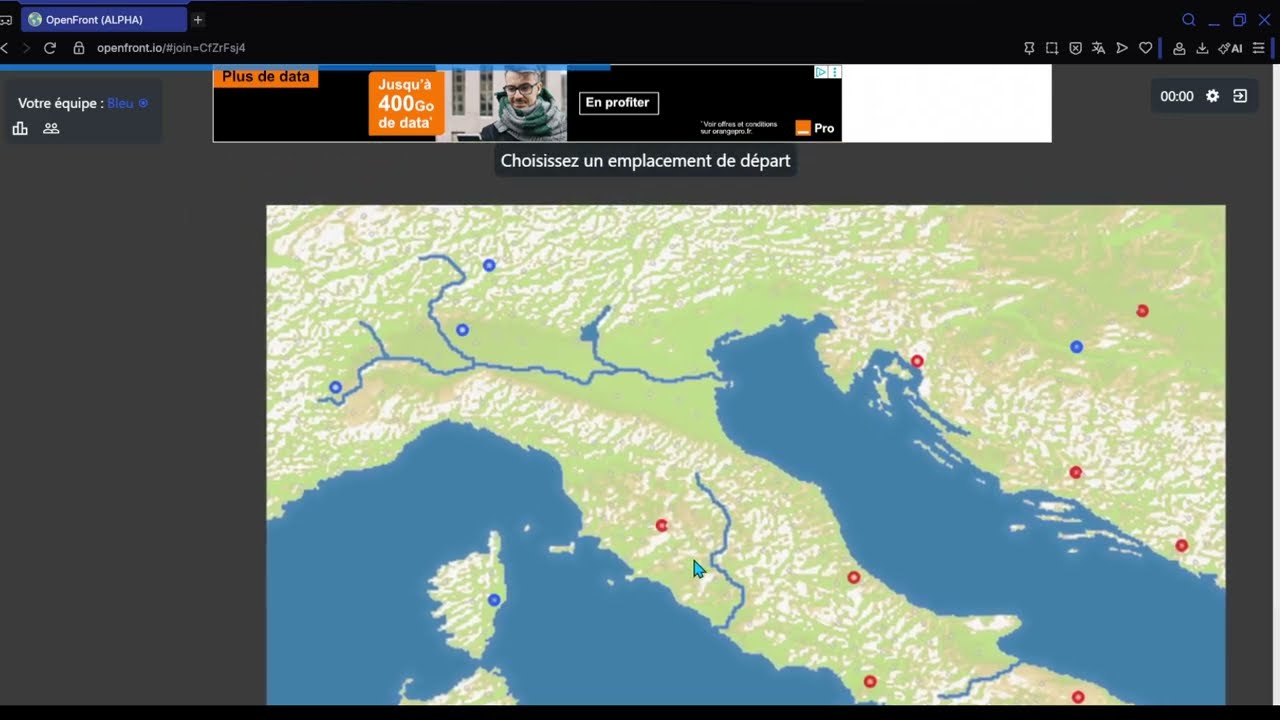Viewport: 1280px width, 720px height.
Task: Open game settings gear icon
Action: (1212, 96)
